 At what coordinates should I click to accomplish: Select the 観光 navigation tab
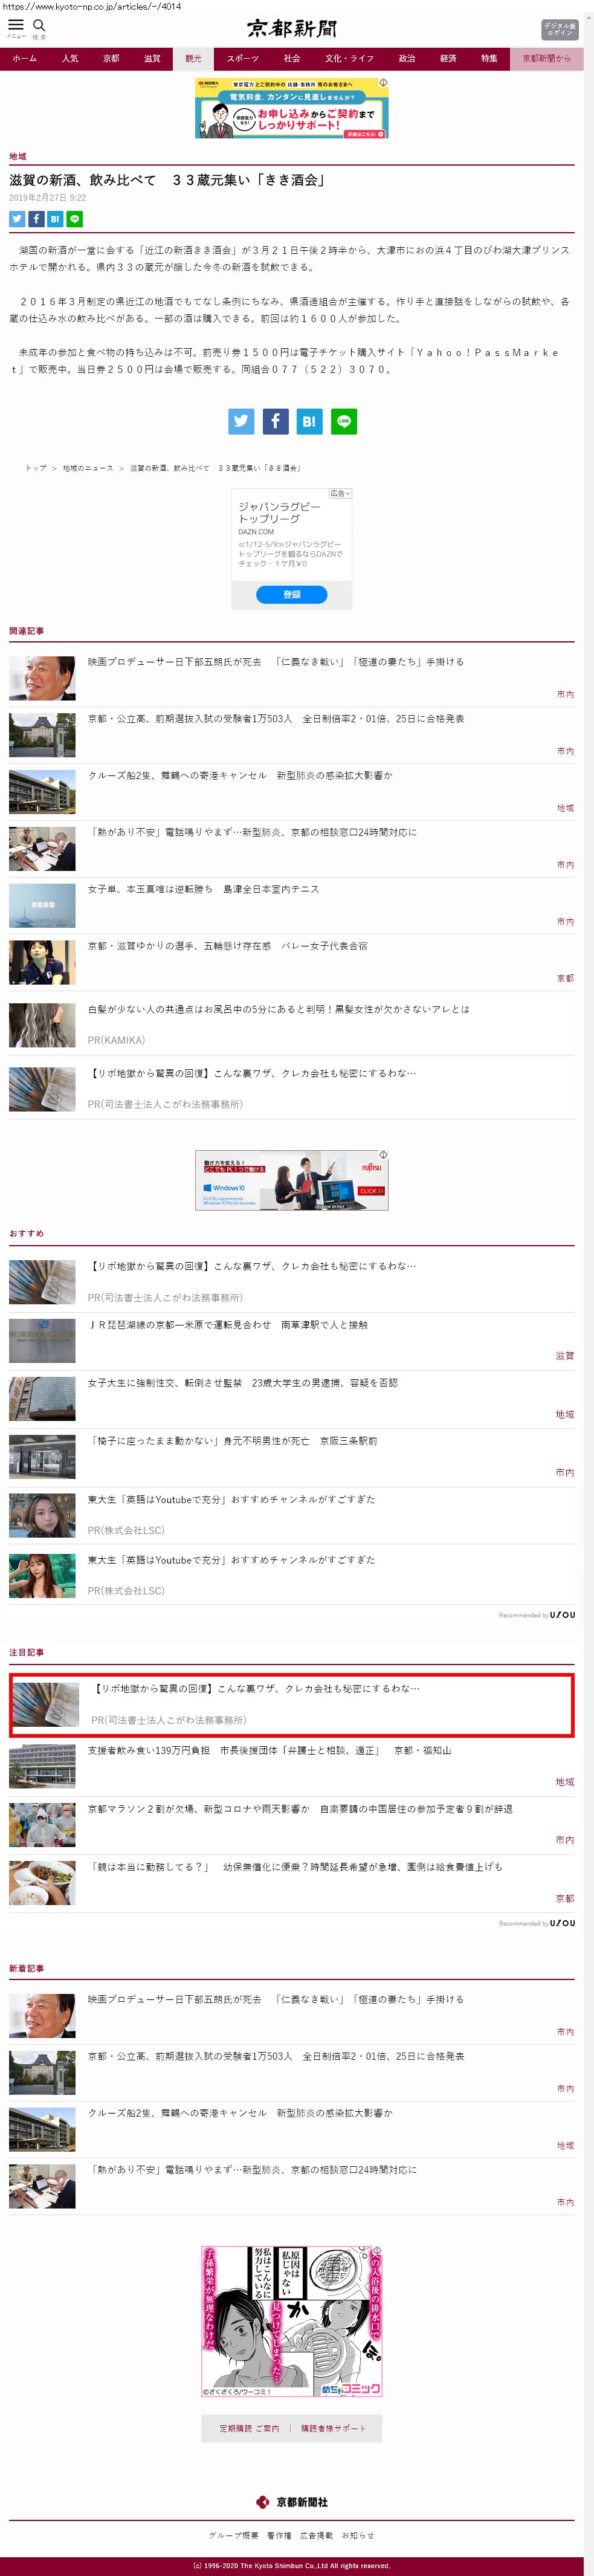coord(193,59)
